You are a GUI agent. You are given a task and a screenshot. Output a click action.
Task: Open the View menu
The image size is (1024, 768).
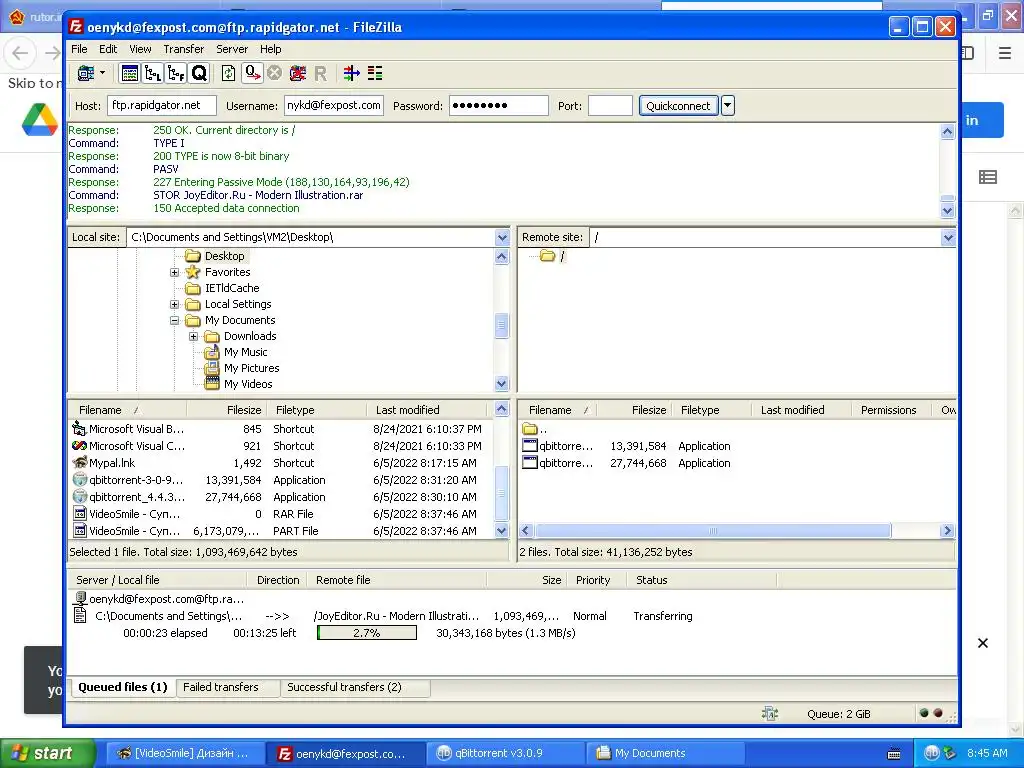[x=140, y=49]
